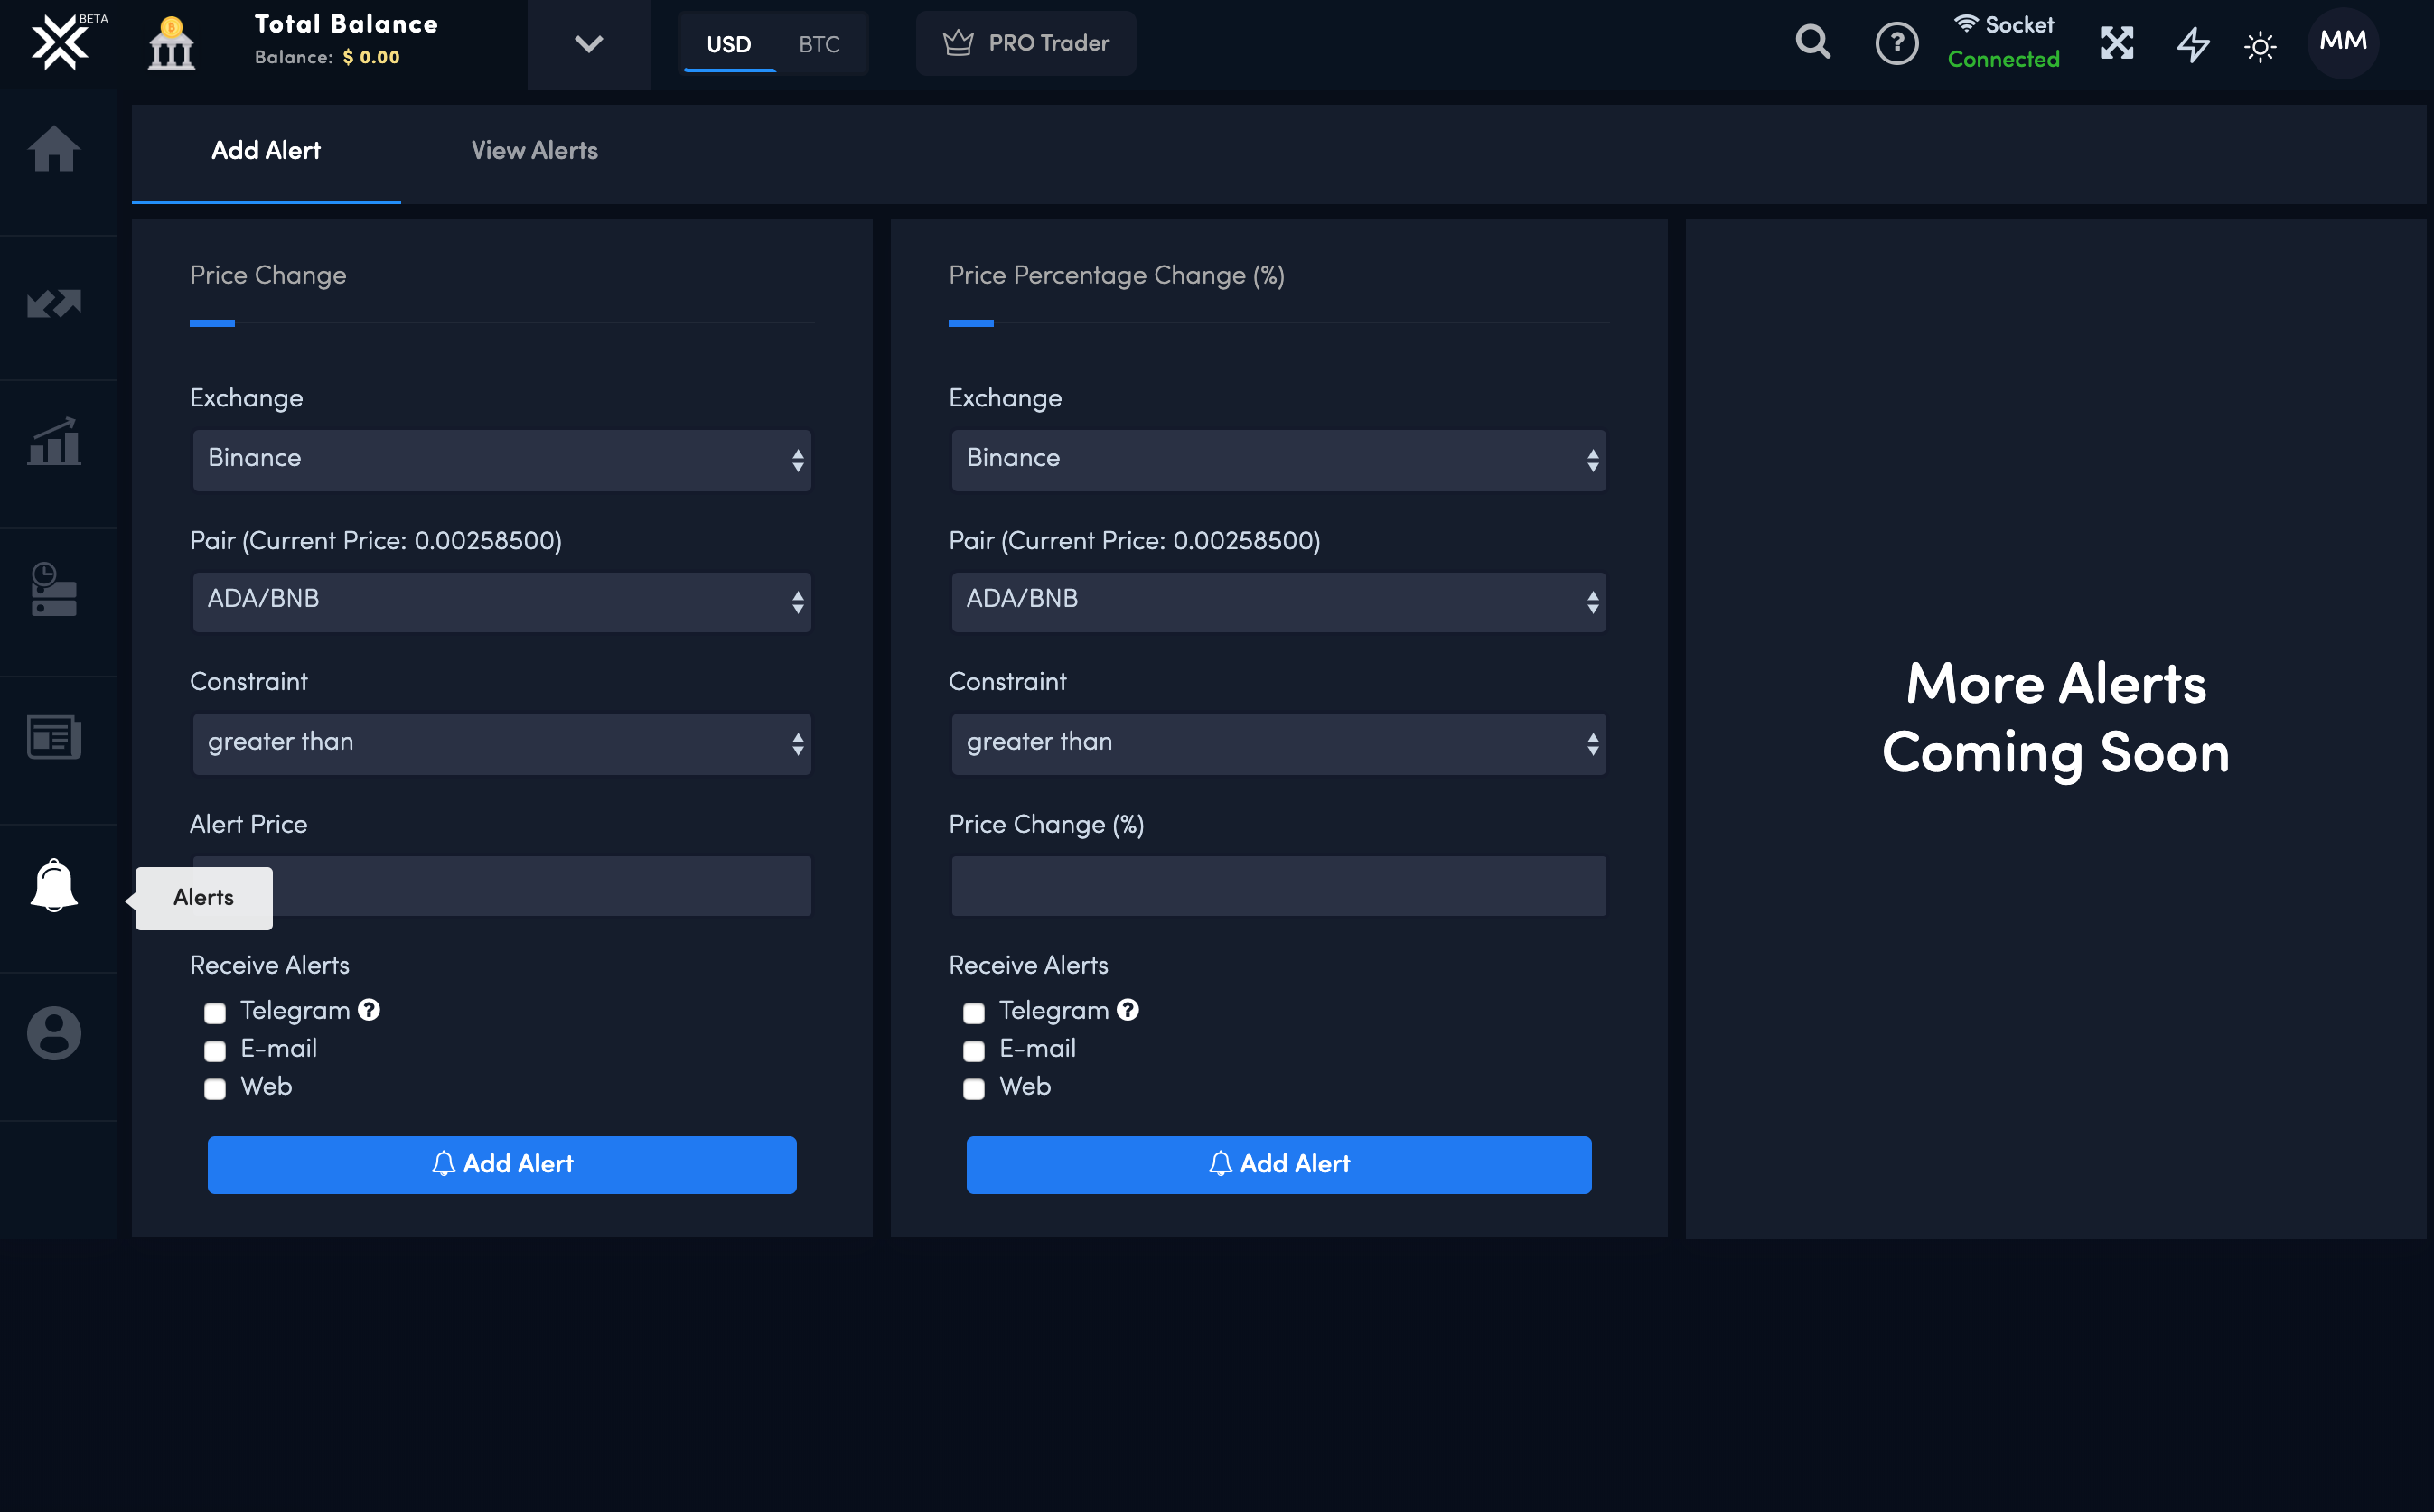Open ADA/BNB pair dropdown in Percentage panel
Viewport: 2434px width, 1512px height.
1278,601
